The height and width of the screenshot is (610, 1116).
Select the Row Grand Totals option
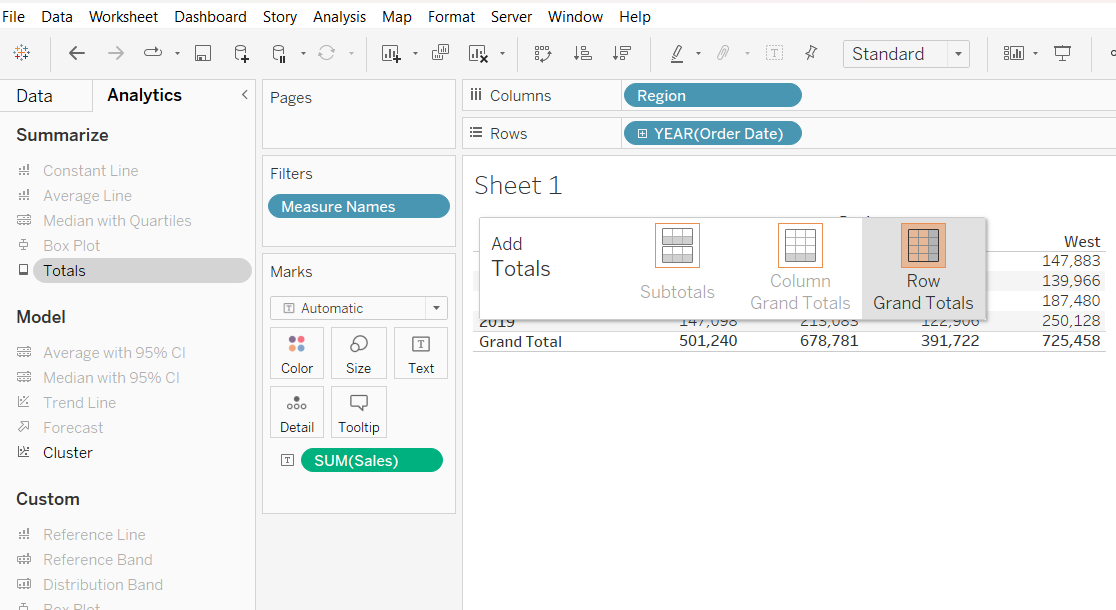tap(923, 268)
